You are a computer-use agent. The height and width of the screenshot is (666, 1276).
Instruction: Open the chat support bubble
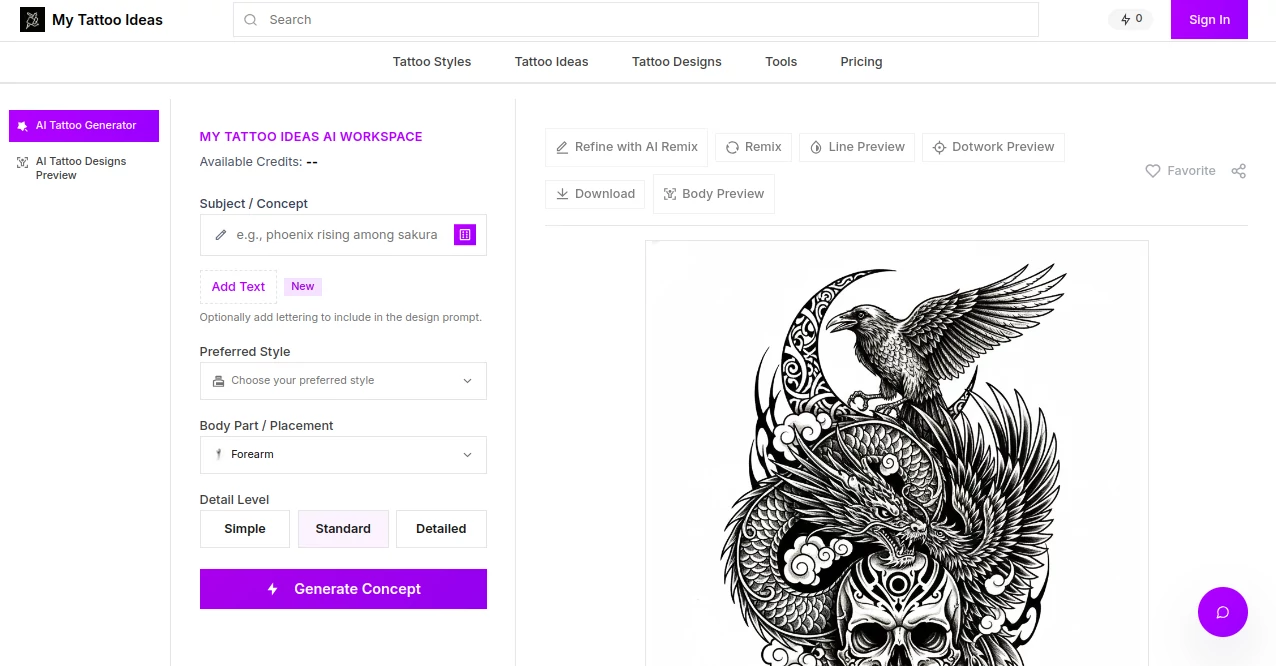point(1222,611)
